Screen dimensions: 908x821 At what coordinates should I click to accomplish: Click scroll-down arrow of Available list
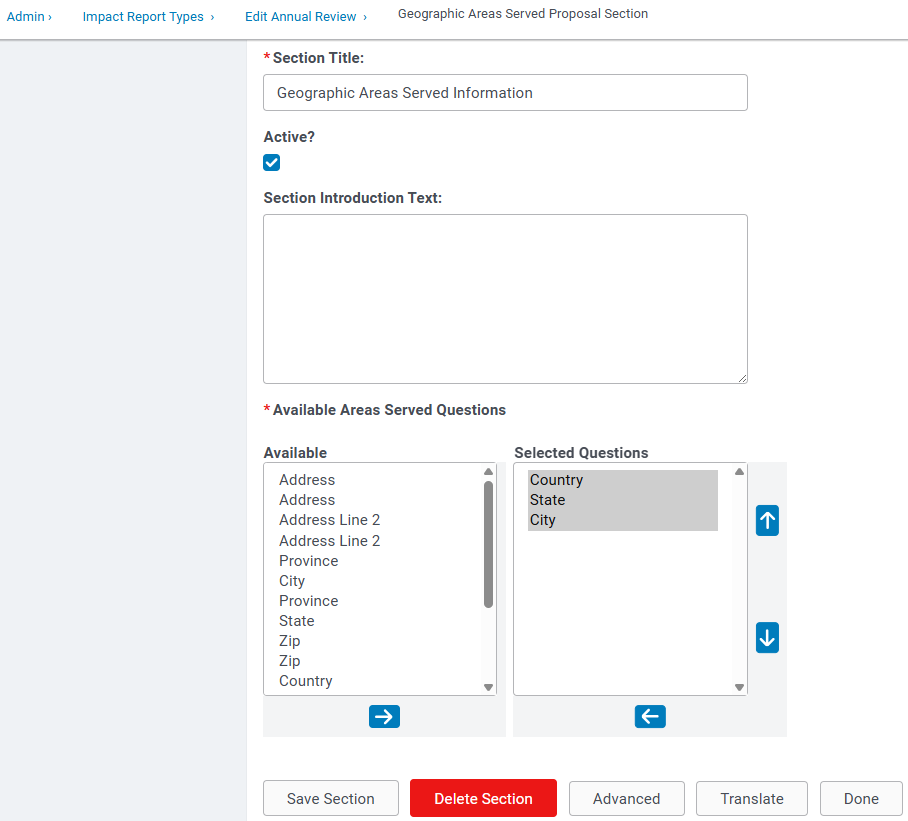tap(488, 687)
